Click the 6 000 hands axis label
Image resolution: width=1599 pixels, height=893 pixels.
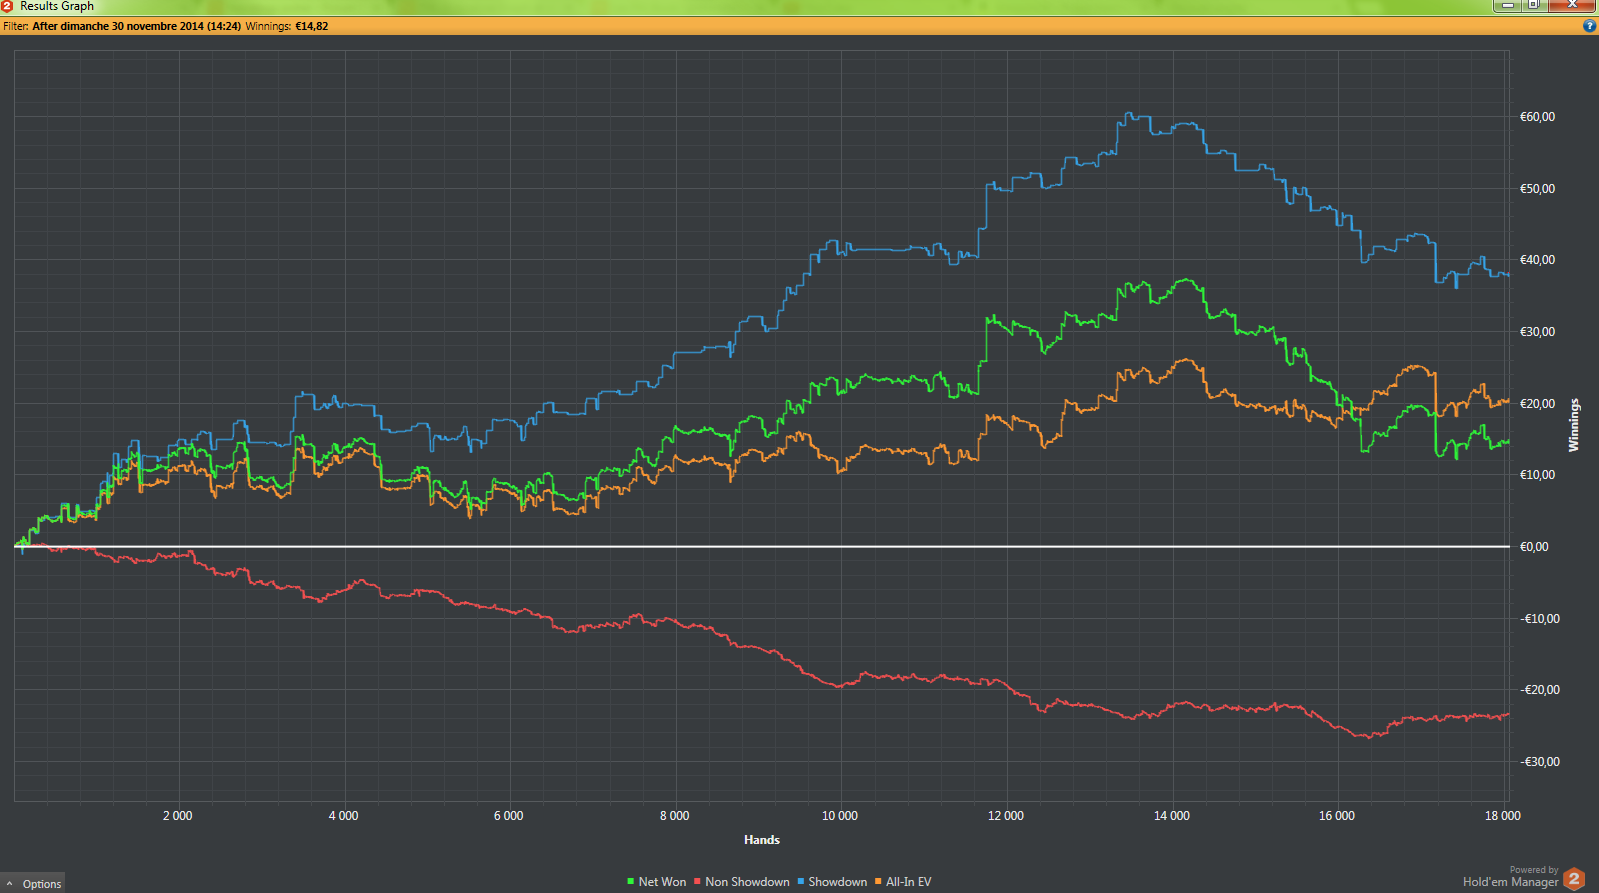point(508,816)
